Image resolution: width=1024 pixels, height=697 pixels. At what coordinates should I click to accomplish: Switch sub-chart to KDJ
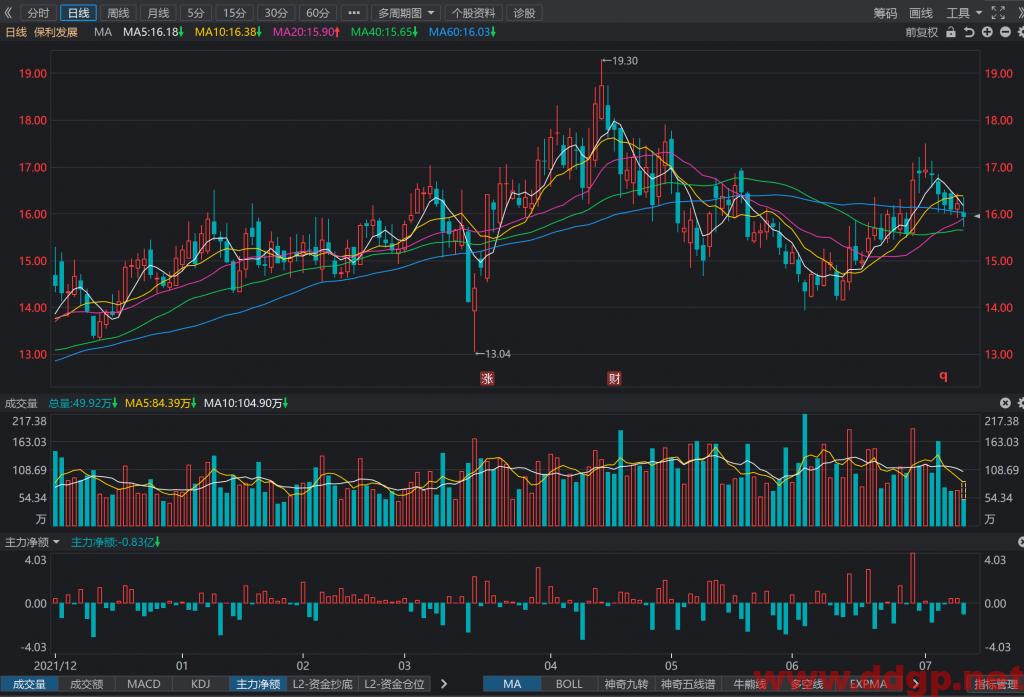point(200,684)
